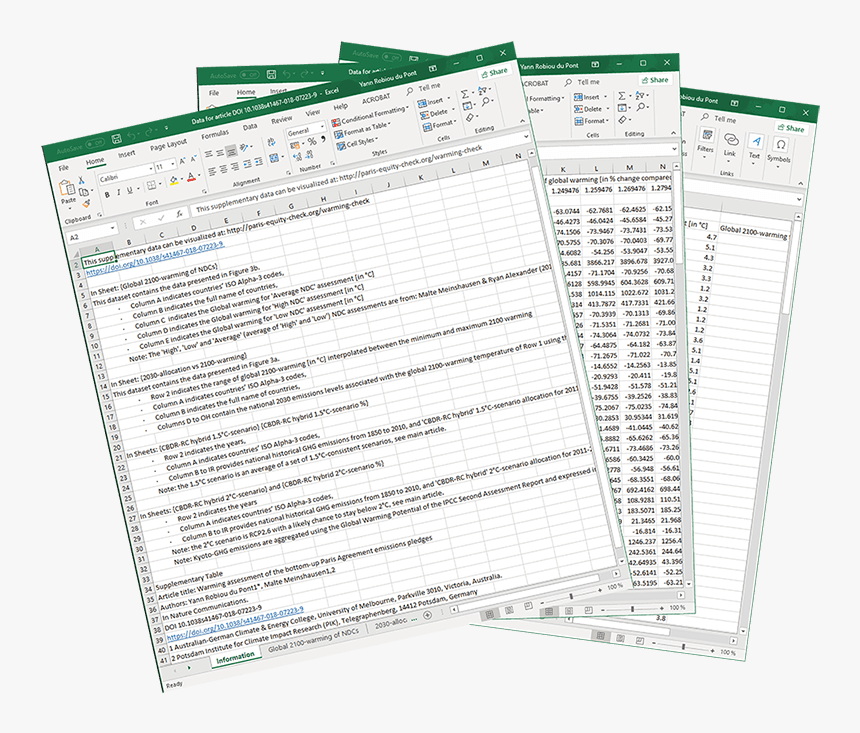Apply Italic formatting in the front window
This screenshot has height=733, width=860.
pos(118,192)
